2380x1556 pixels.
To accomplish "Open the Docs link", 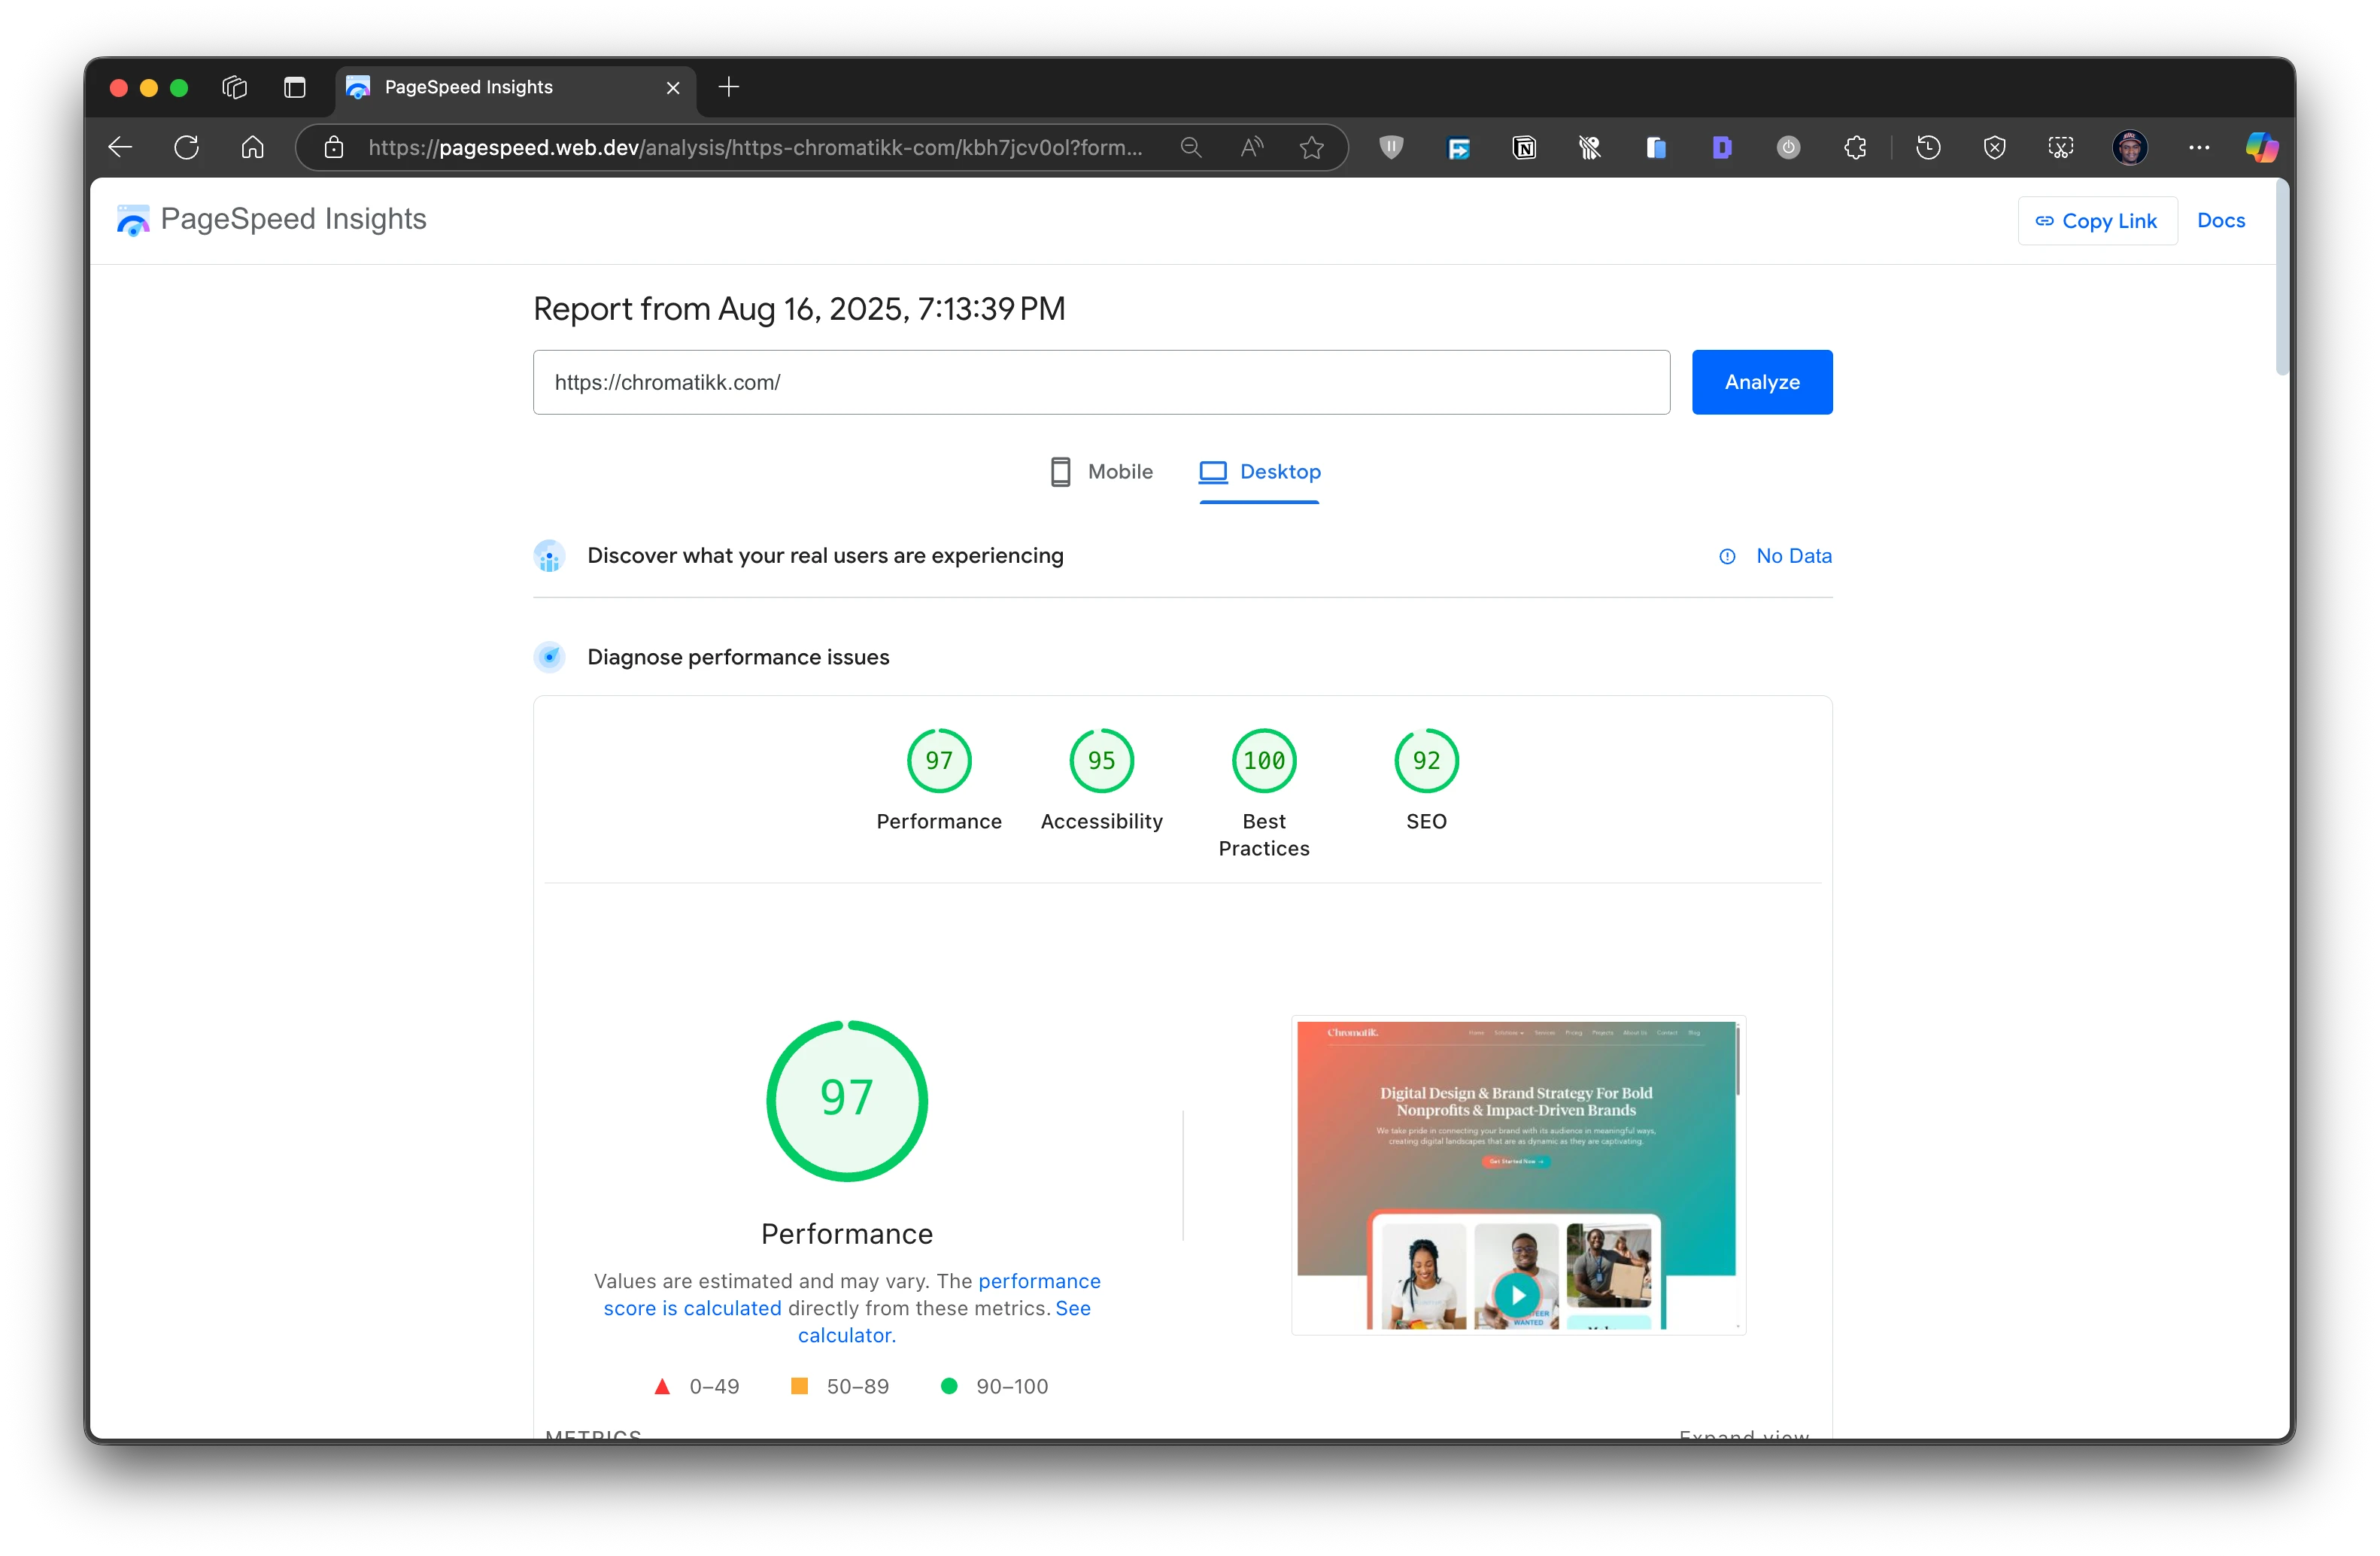I will [2221, 221].
